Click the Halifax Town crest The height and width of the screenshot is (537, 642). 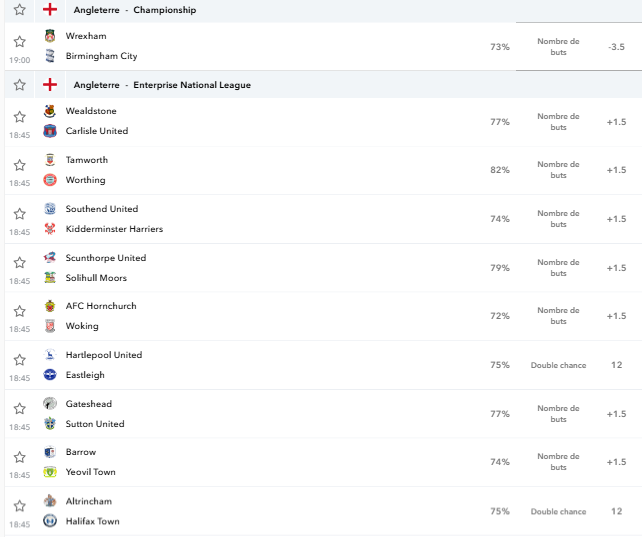point(50,521)
